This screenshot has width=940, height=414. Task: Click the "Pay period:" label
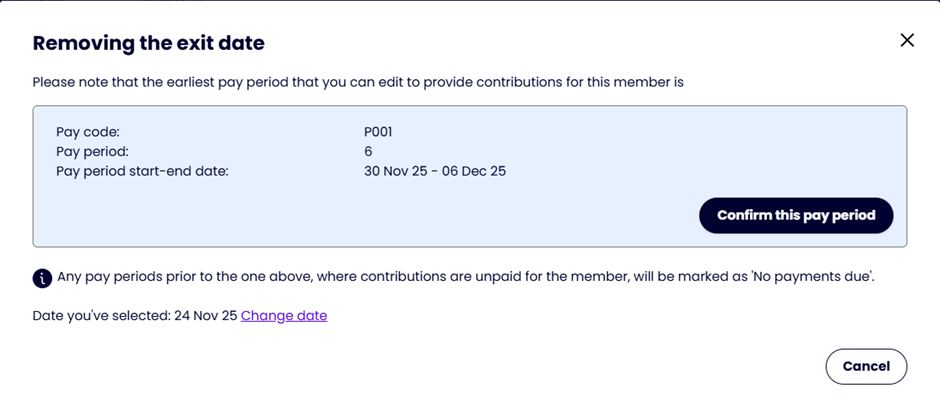tap(94, 151)
